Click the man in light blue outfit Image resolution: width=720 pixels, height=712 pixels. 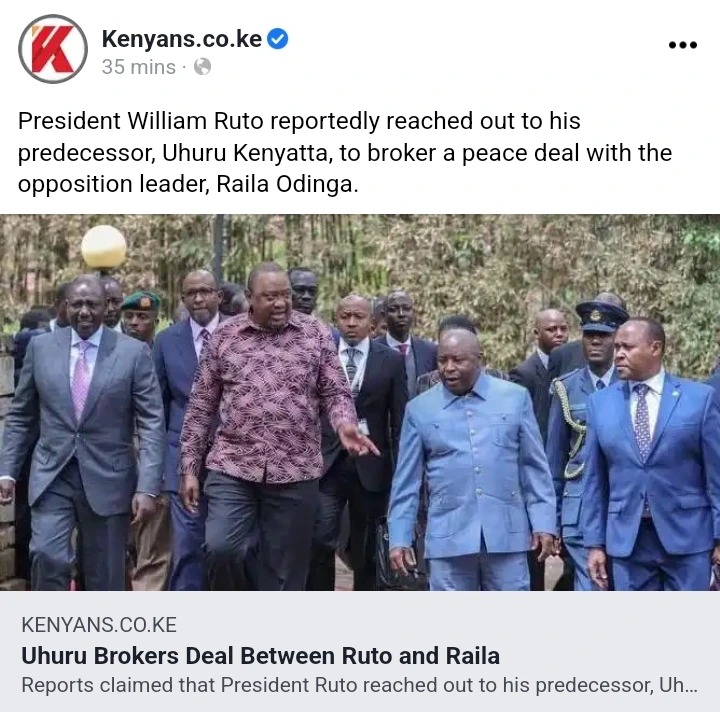point(473,459)
